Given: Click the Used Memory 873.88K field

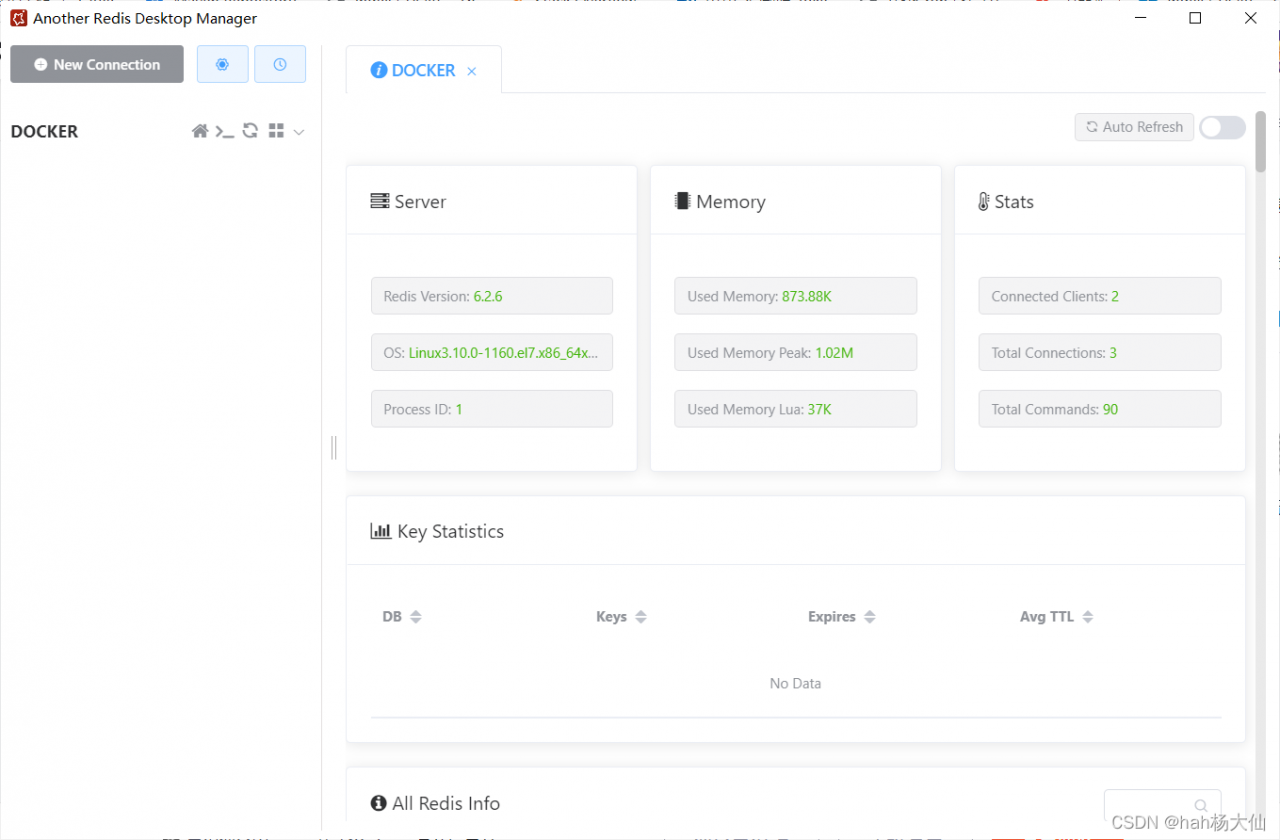Looking at the screenshot, I should coord(796,296).
